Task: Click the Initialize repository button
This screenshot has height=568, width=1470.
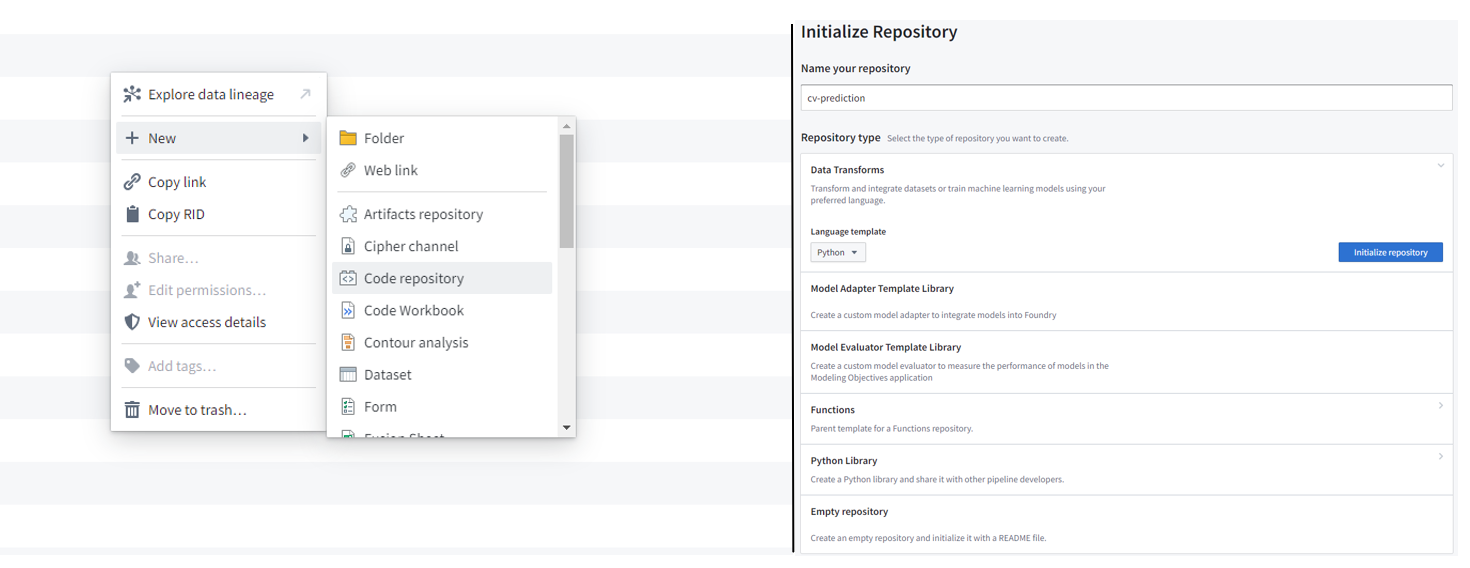Action: pyautogui.click(x=1390, y=252)
